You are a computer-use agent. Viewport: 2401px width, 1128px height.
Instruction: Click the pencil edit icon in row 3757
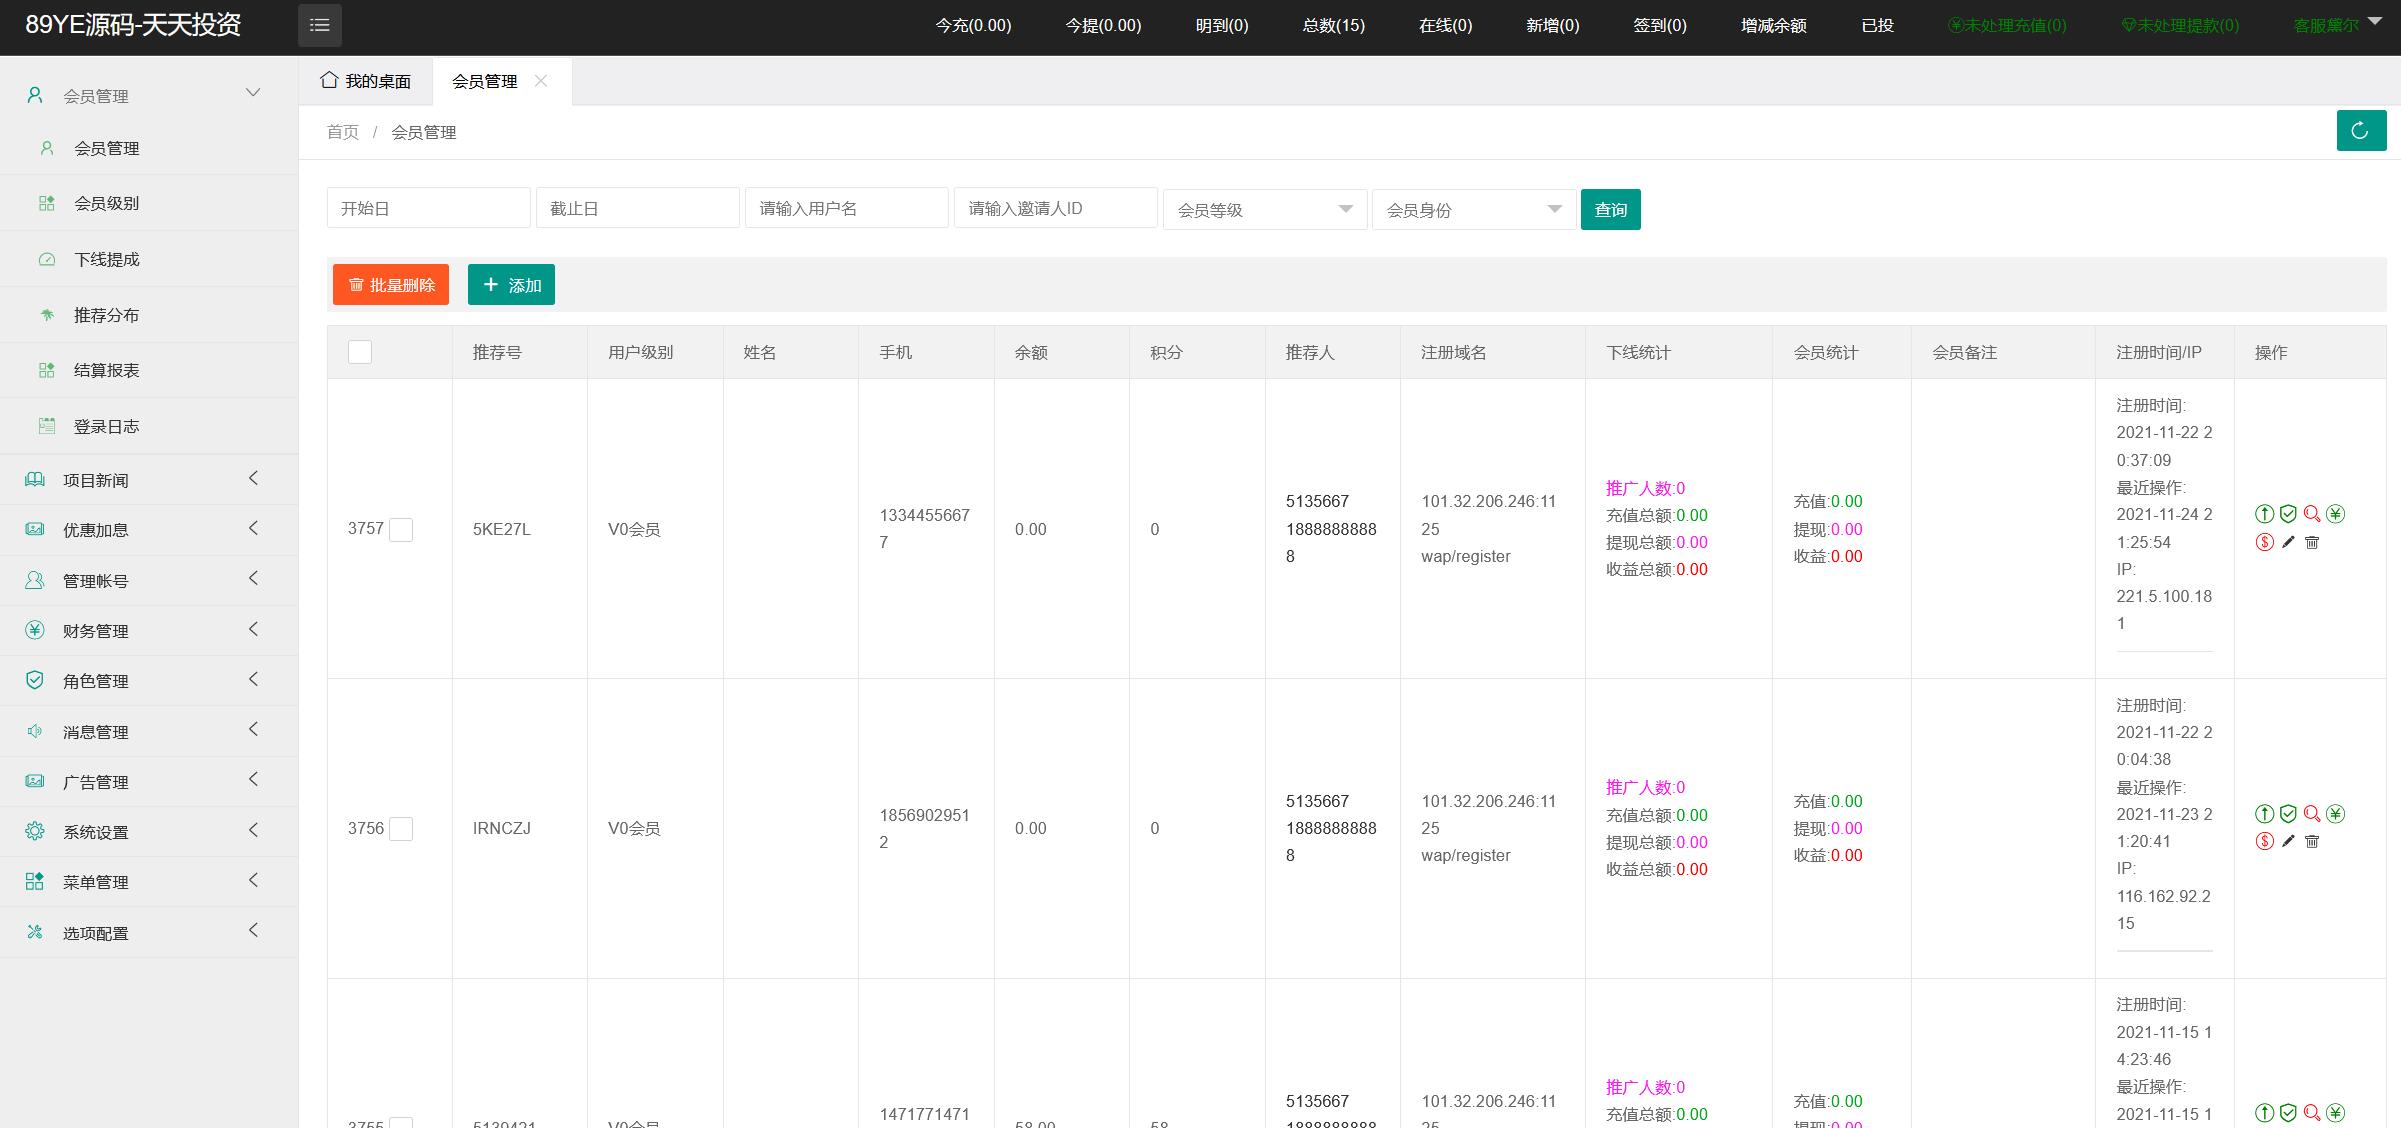coord(2288,542)
